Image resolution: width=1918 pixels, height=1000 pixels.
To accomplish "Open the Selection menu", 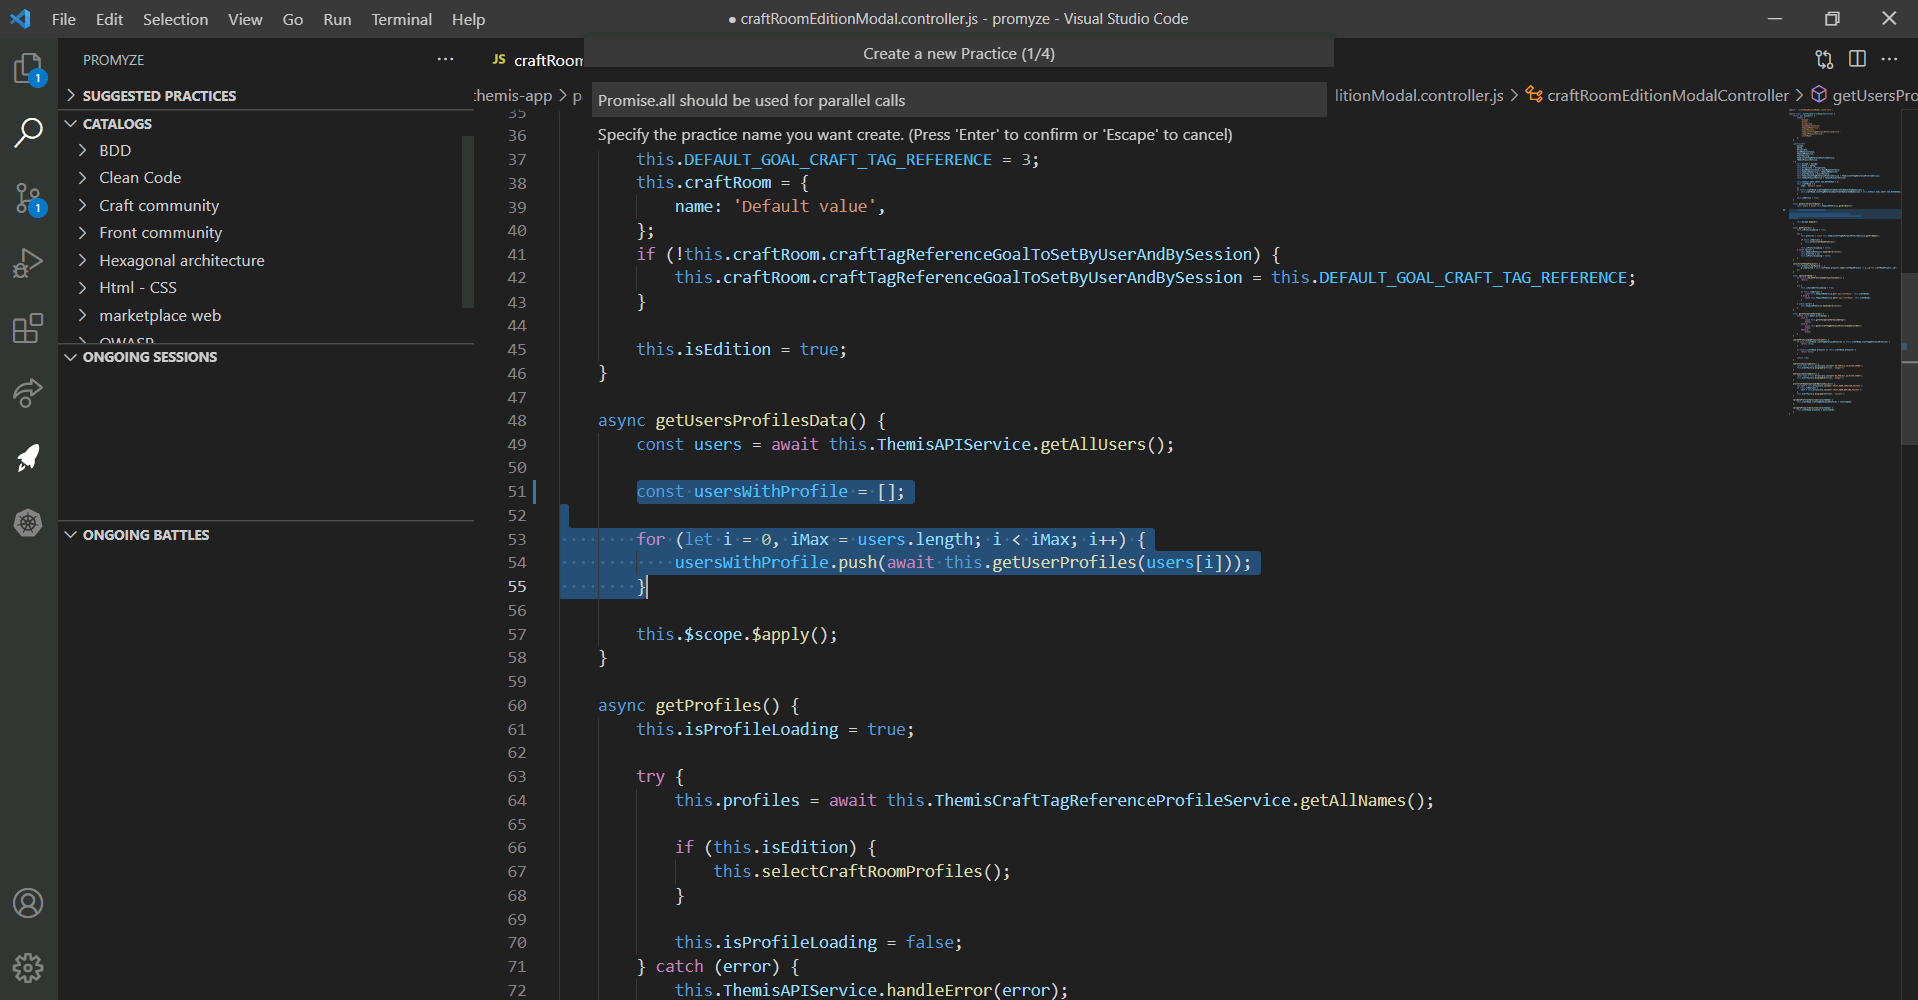I will 175,19.
